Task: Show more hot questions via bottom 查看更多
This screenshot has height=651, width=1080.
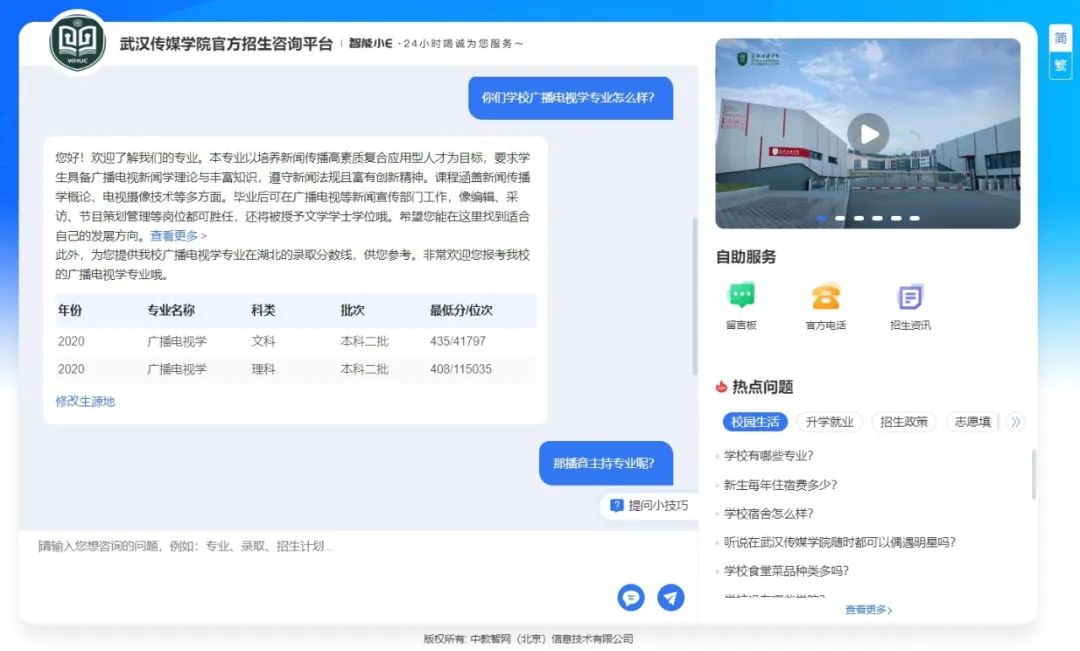Action: click(868, 609)
